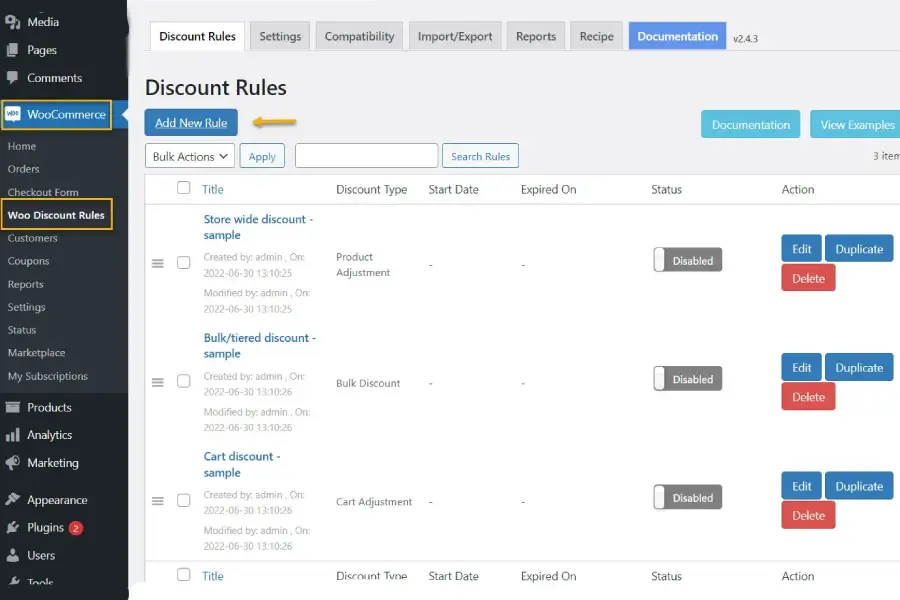Open the Customers submenu item
The width and height of the screenshot is (900, 600).
[33, 238]
